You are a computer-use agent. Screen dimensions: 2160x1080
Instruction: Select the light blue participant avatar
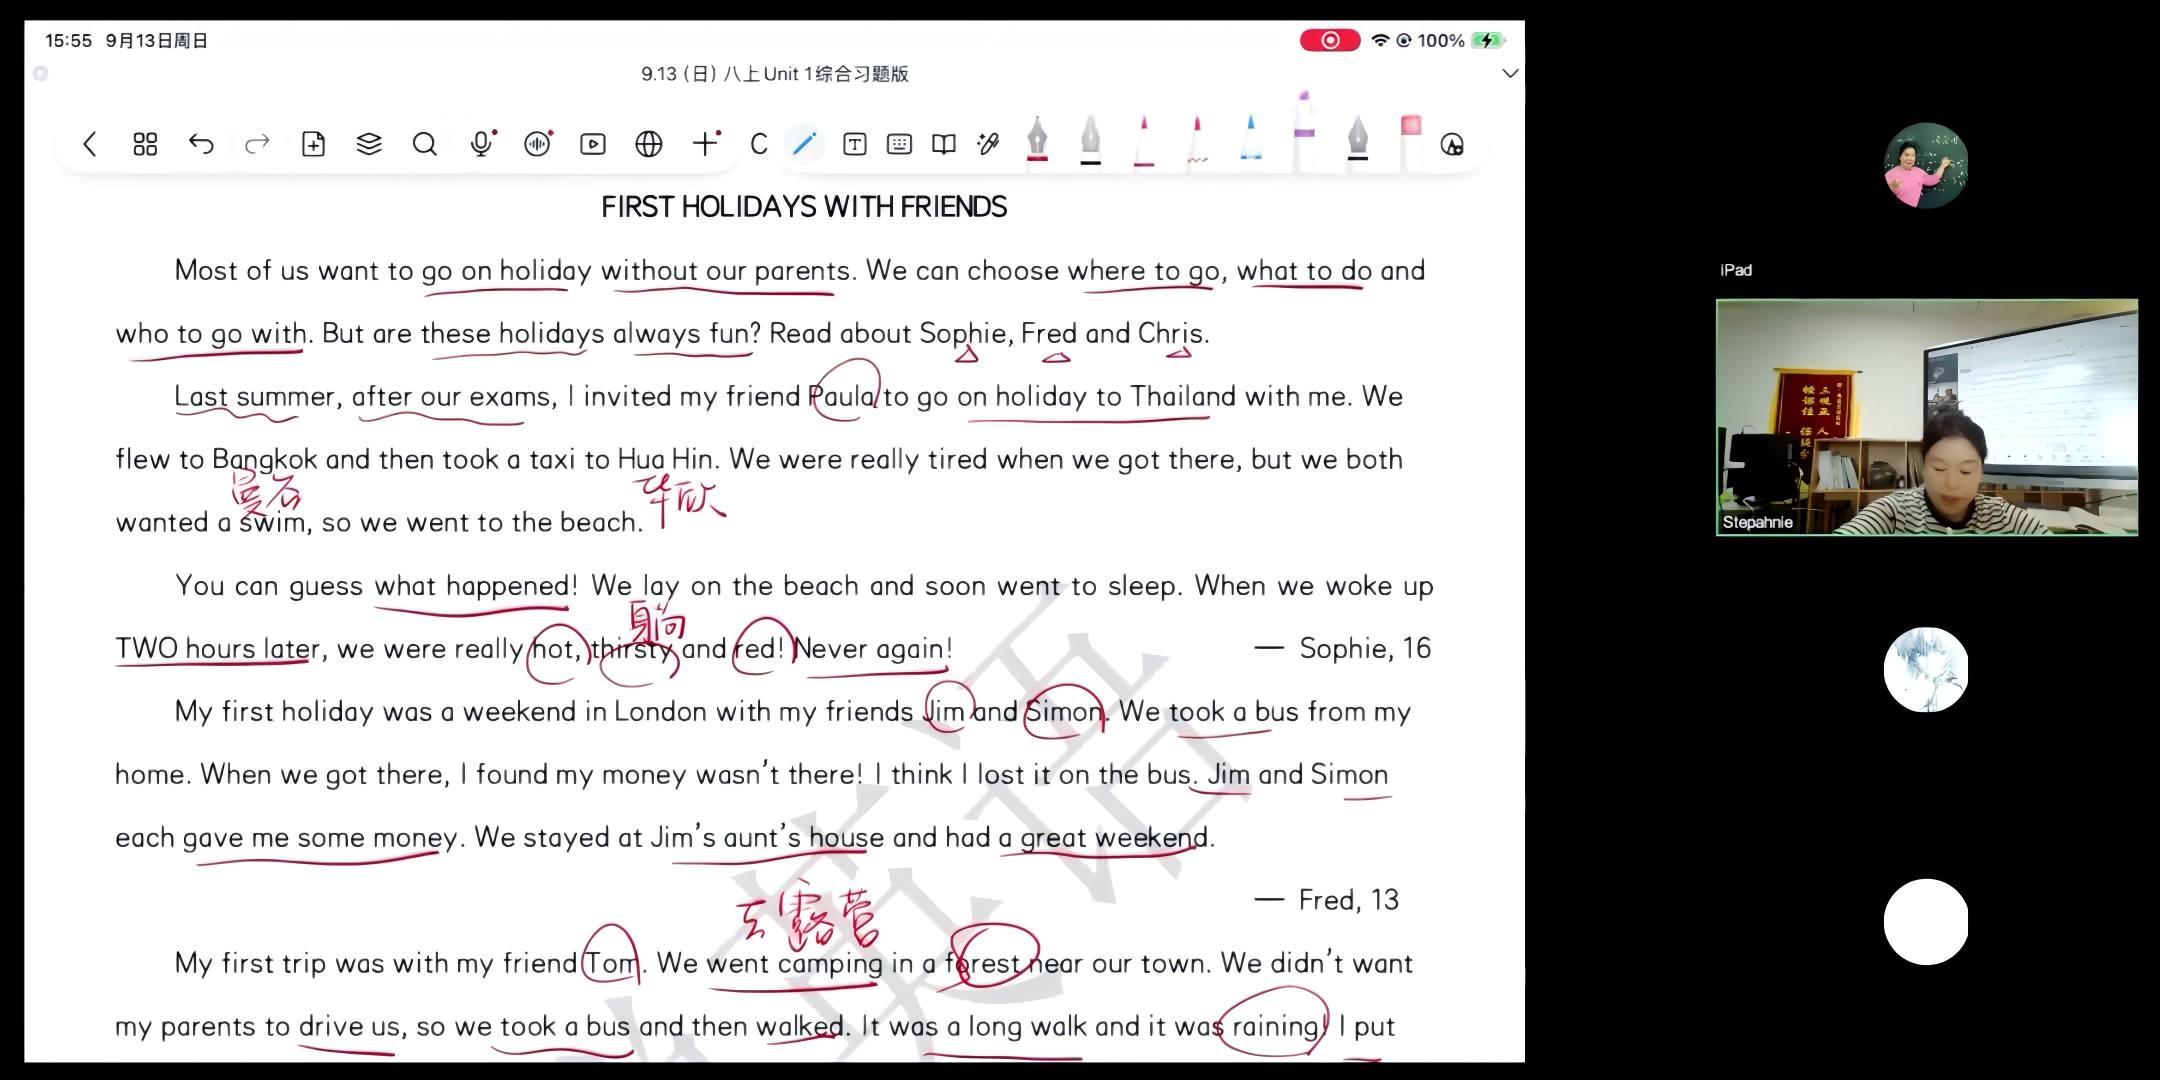coord(1926,670)
